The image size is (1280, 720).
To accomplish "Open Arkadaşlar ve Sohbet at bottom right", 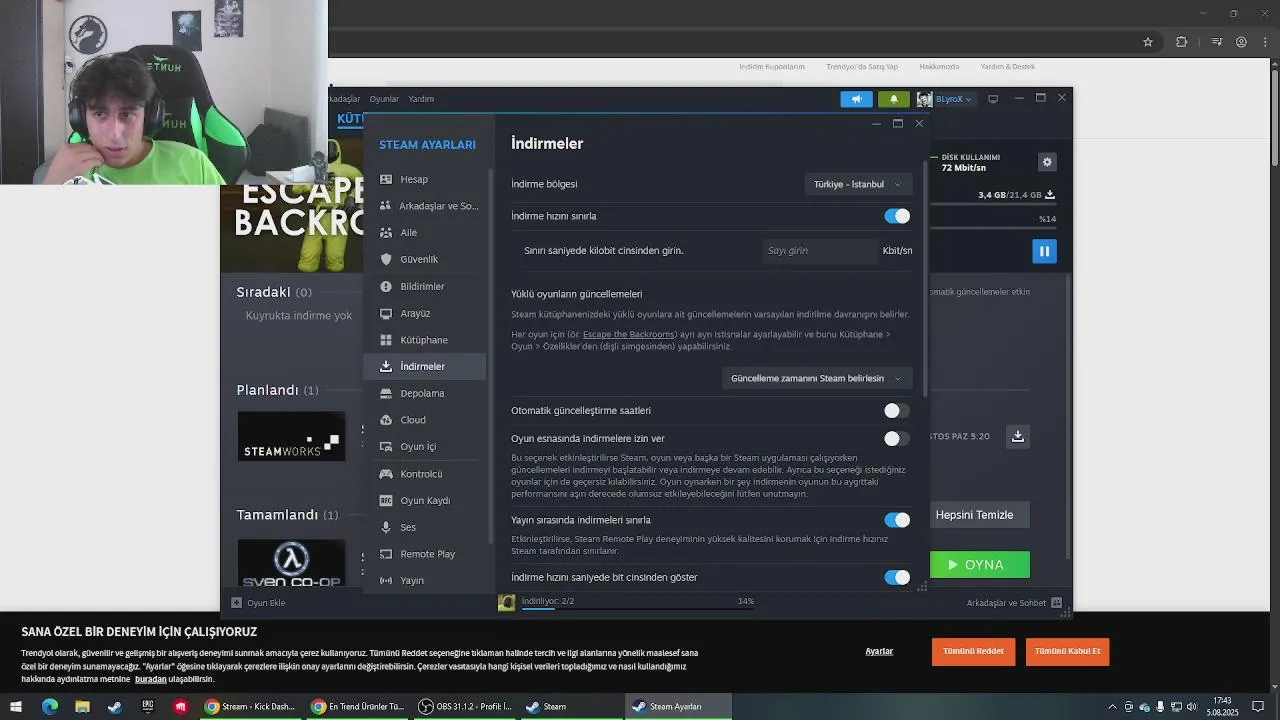I will point(1014,603).
